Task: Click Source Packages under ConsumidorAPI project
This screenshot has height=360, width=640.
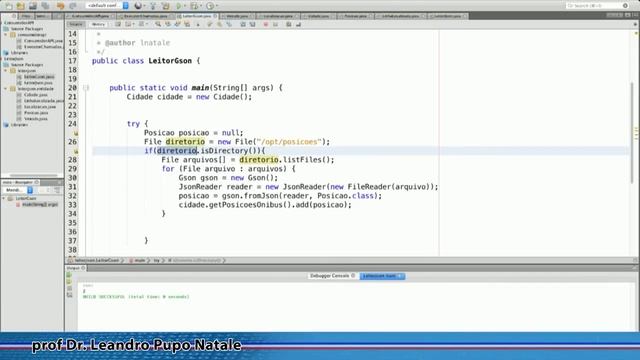Action: (27, 29)
